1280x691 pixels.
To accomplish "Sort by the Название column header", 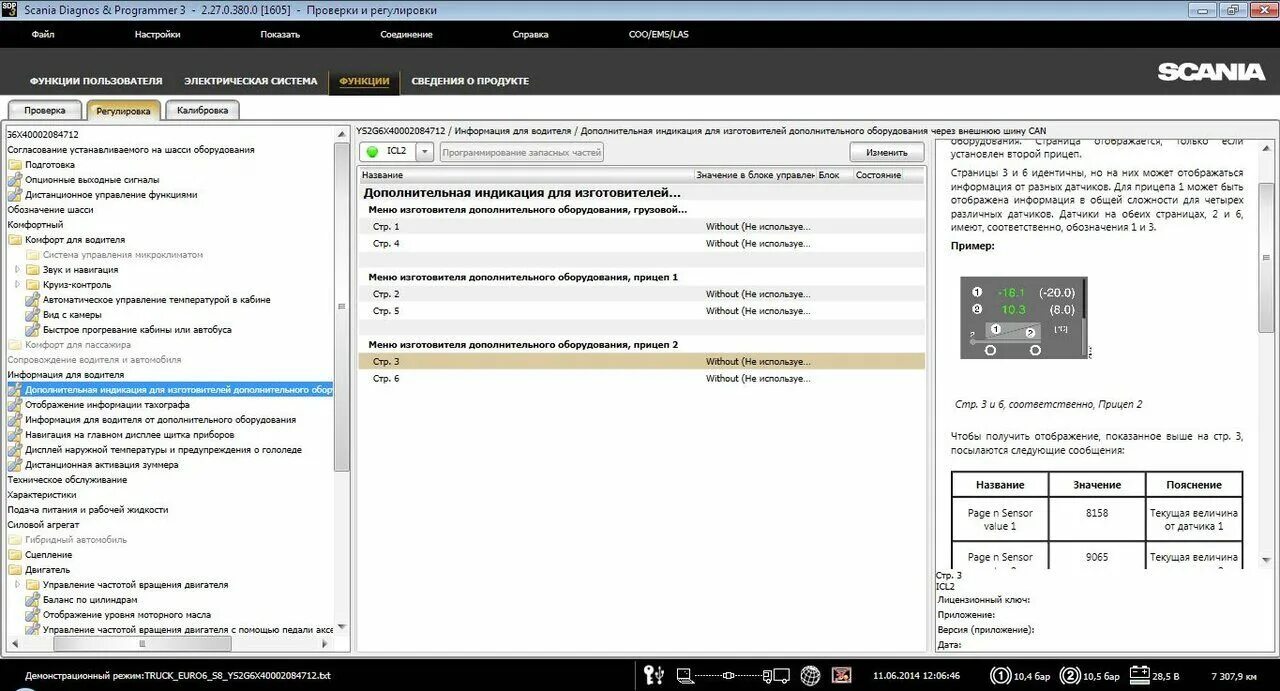I will pos(526,175).
